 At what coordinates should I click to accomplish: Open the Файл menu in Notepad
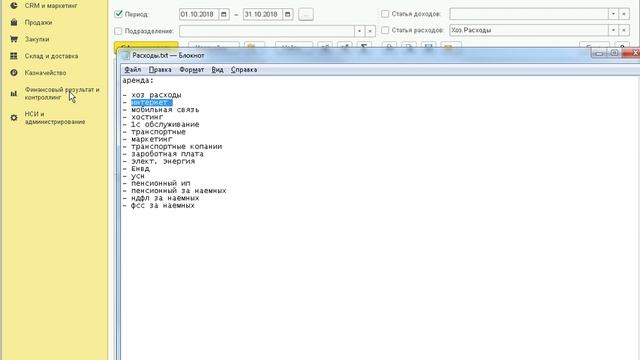(x=133, y=70)
